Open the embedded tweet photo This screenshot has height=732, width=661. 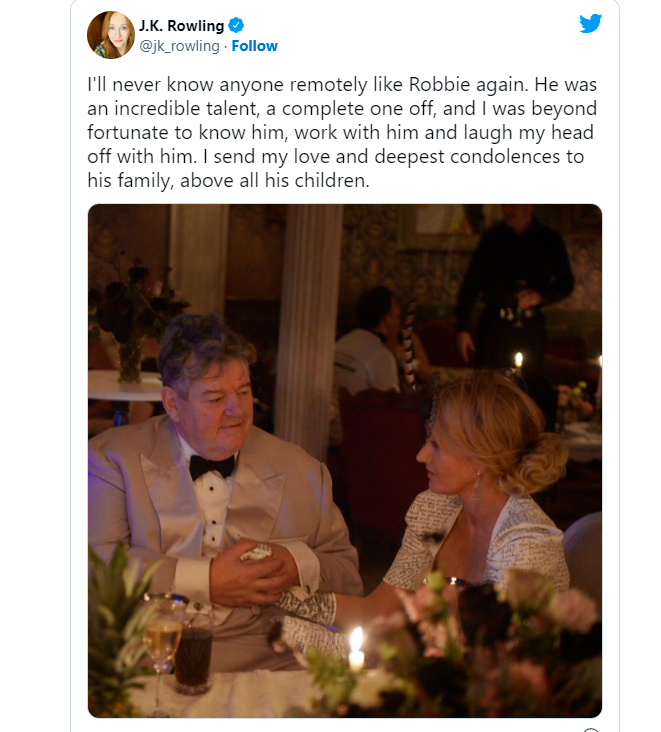tap(345, 460)
